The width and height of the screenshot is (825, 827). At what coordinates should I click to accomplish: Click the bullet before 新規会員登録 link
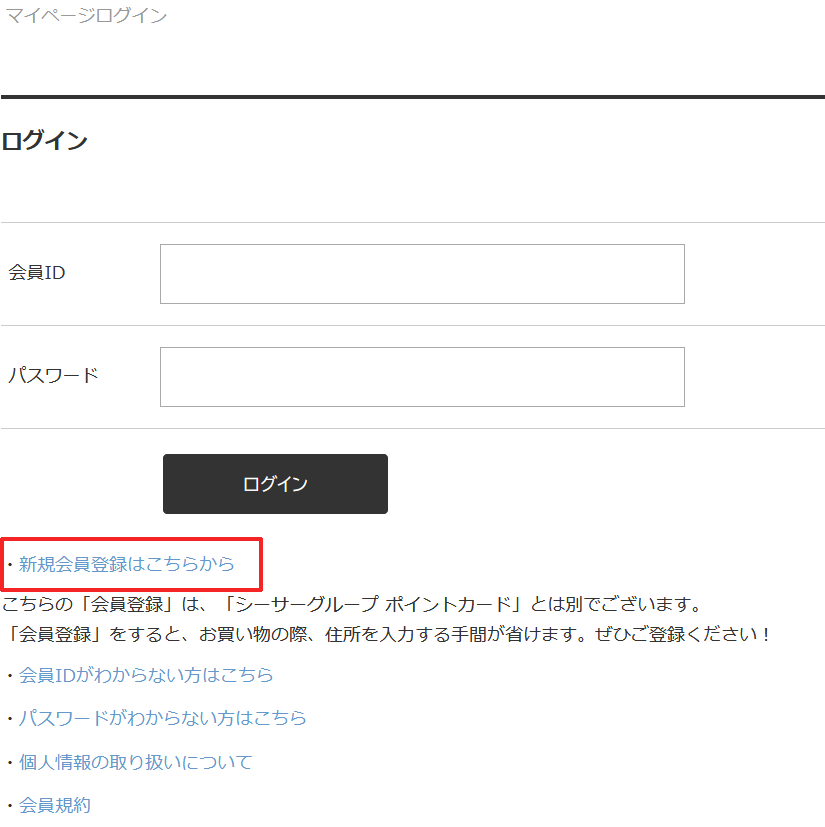coord(9,565)
